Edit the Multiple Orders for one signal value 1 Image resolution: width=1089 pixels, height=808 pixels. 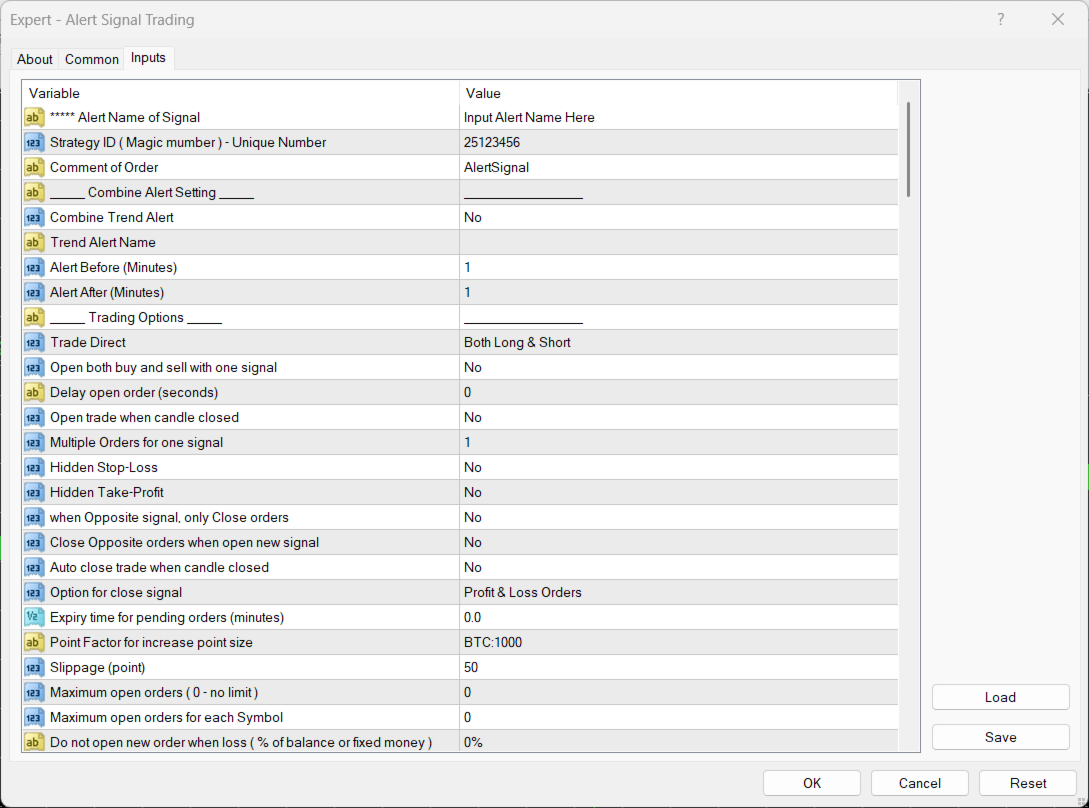click(x=679, y=443)
